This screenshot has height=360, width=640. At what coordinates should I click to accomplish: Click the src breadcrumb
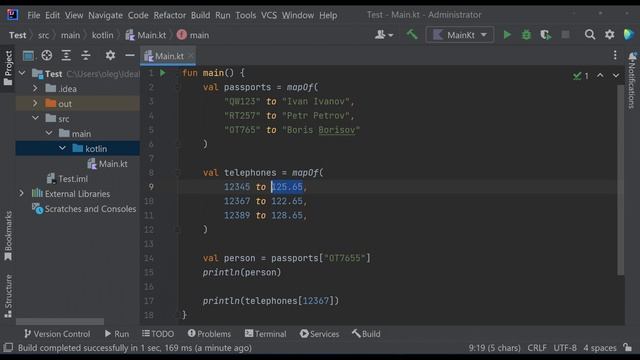click(x=43, y=36)
